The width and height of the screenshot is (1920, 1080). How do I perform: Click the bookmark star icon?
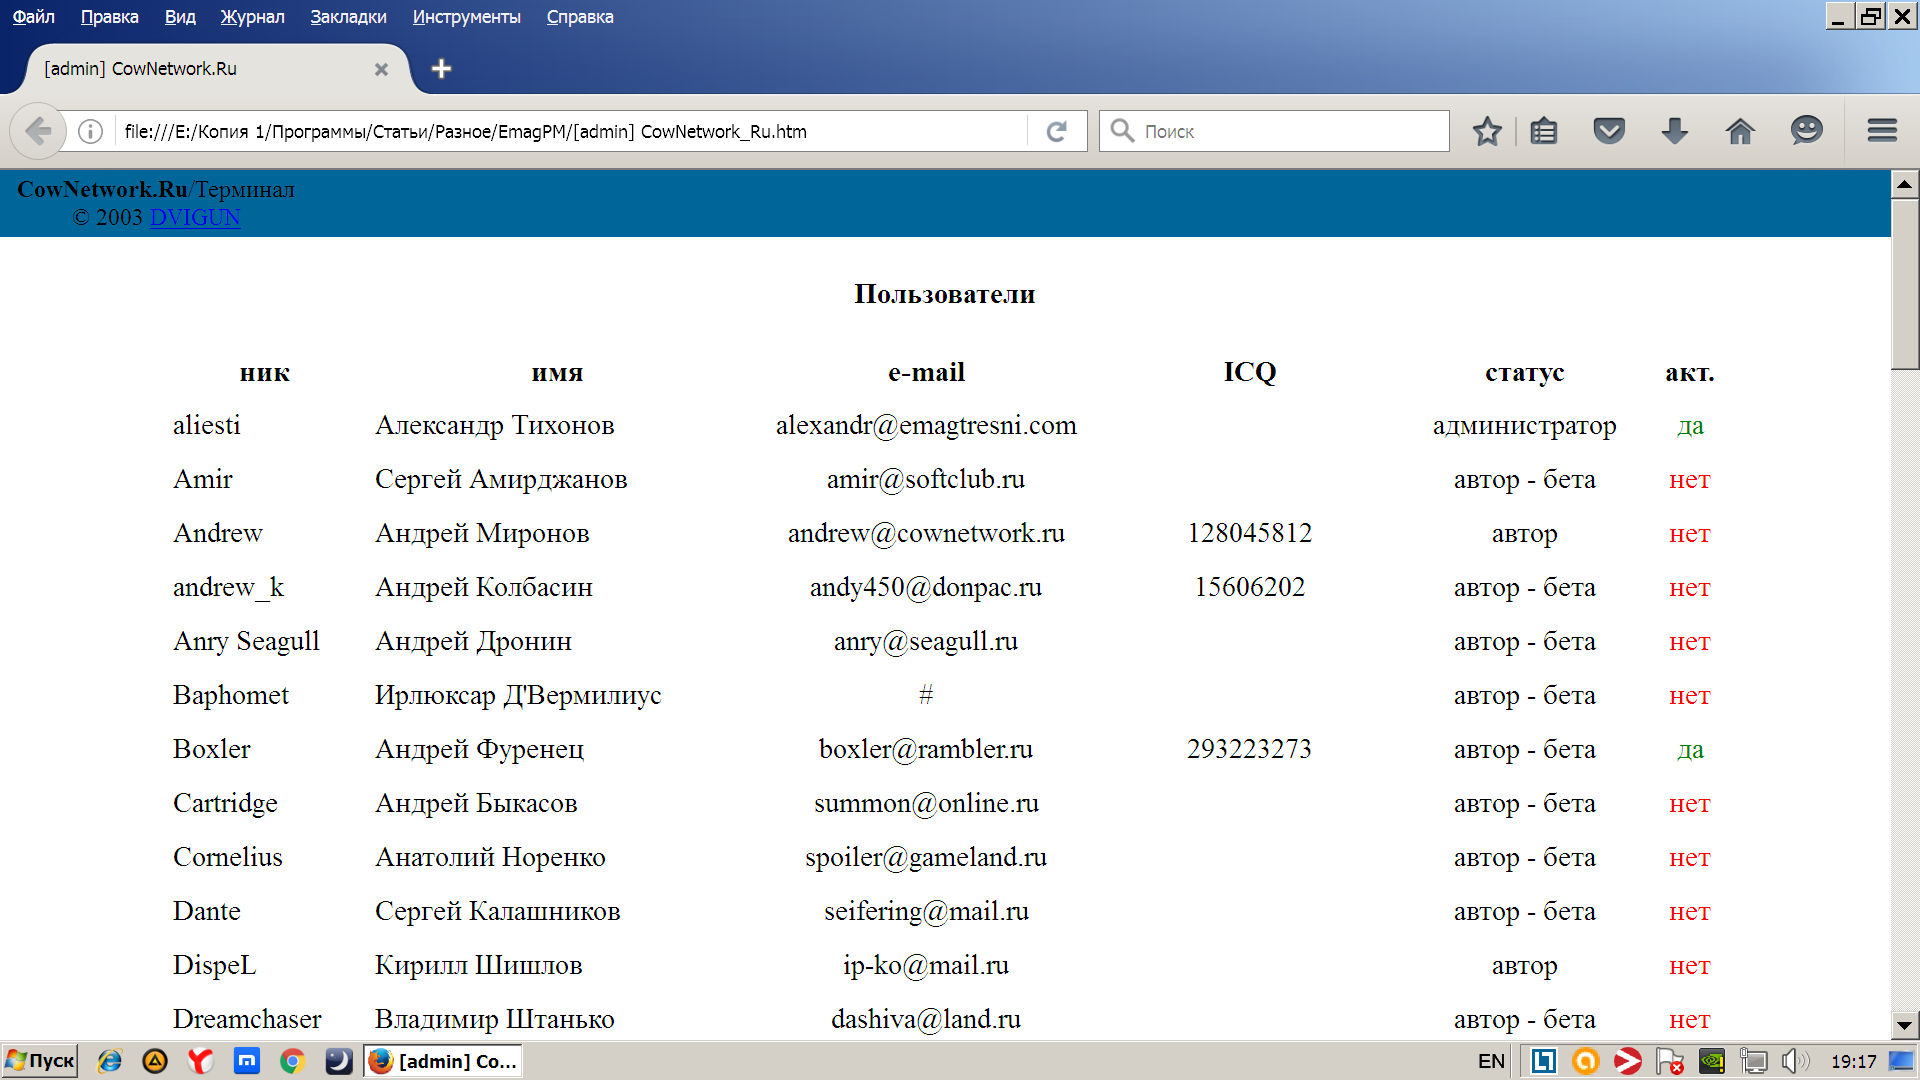point(1487,131)
